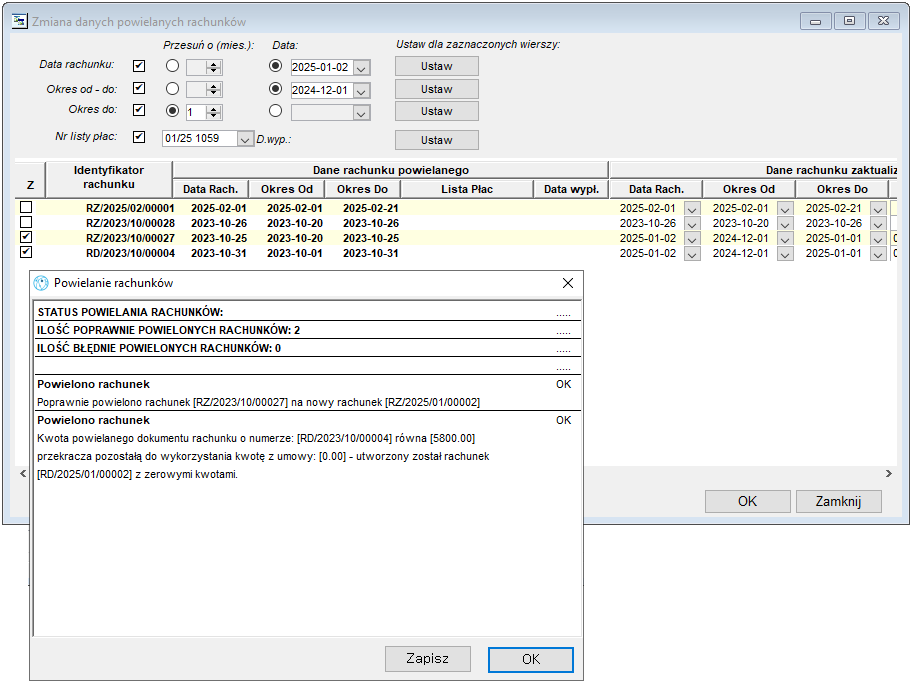The width and height of the screenshot is (912, 682).
Task: Click the Powielanie rachunków dialog globe icon
Action: pos(41,283)
